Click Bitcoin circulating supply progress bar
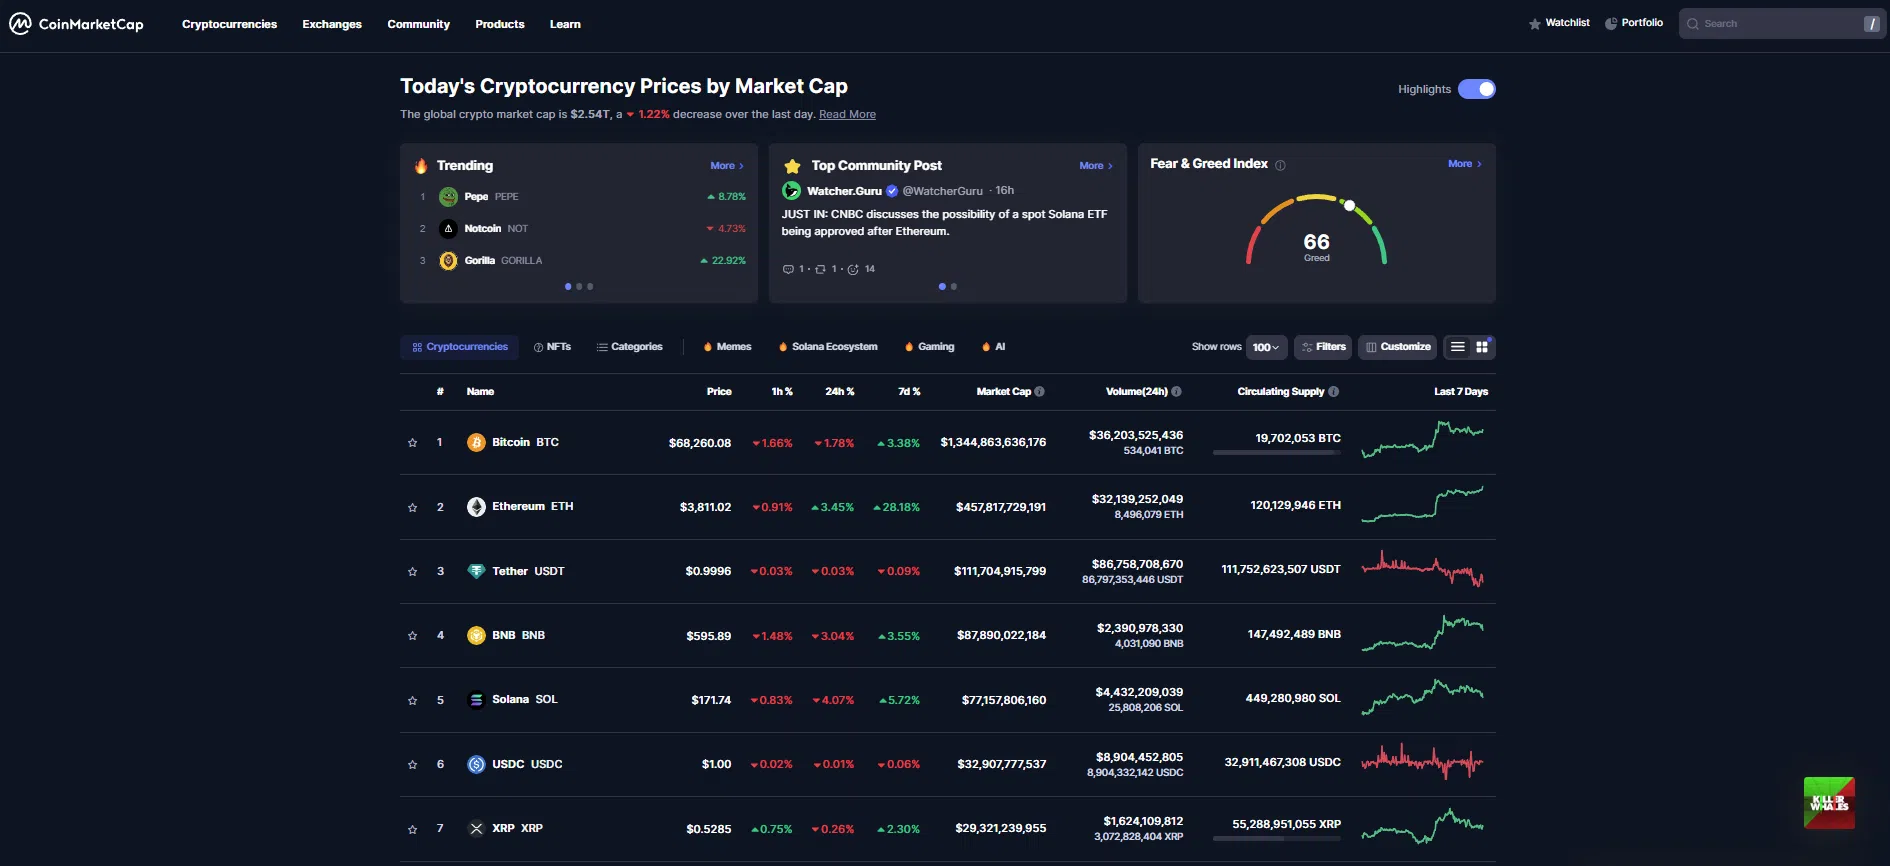The width and height of the screenshot is (1890, 866). coord(1277,453)
